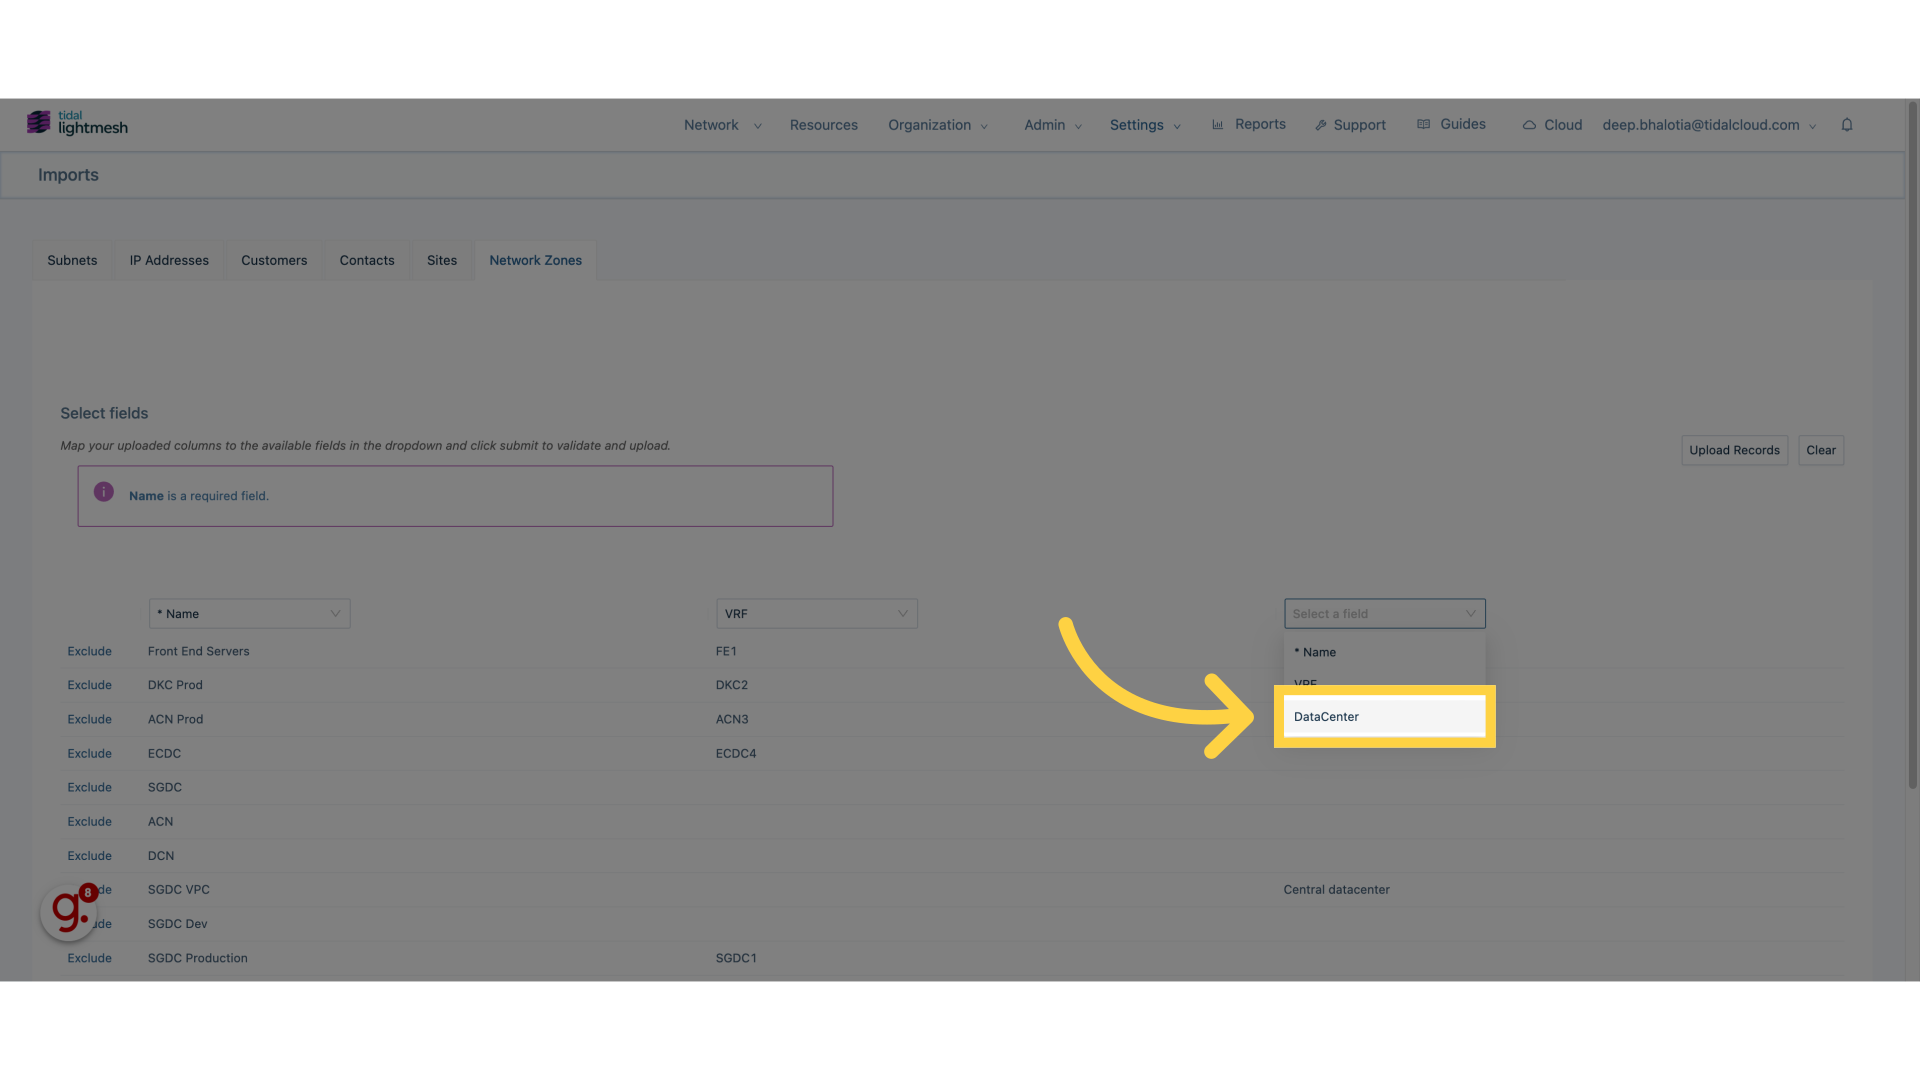Exclude the Front End Servers row
Screen dimensions: 1920x1080
tap(88, 651)
